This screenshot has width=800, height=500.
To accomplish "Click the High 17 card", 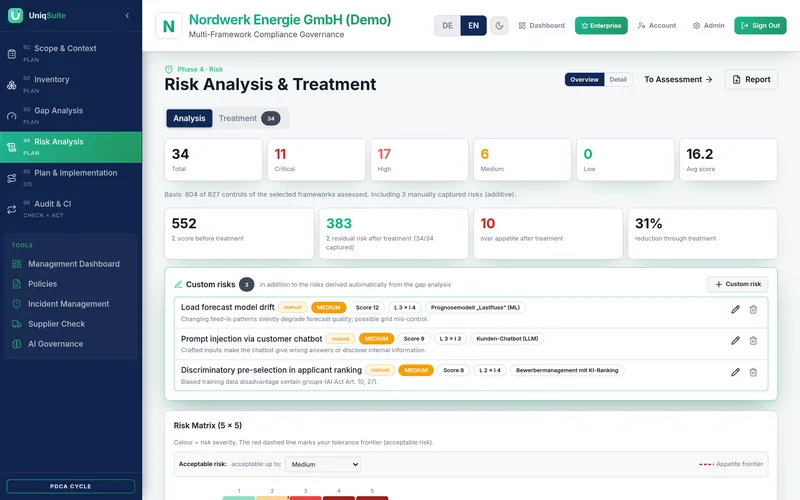I will [419, 160].
